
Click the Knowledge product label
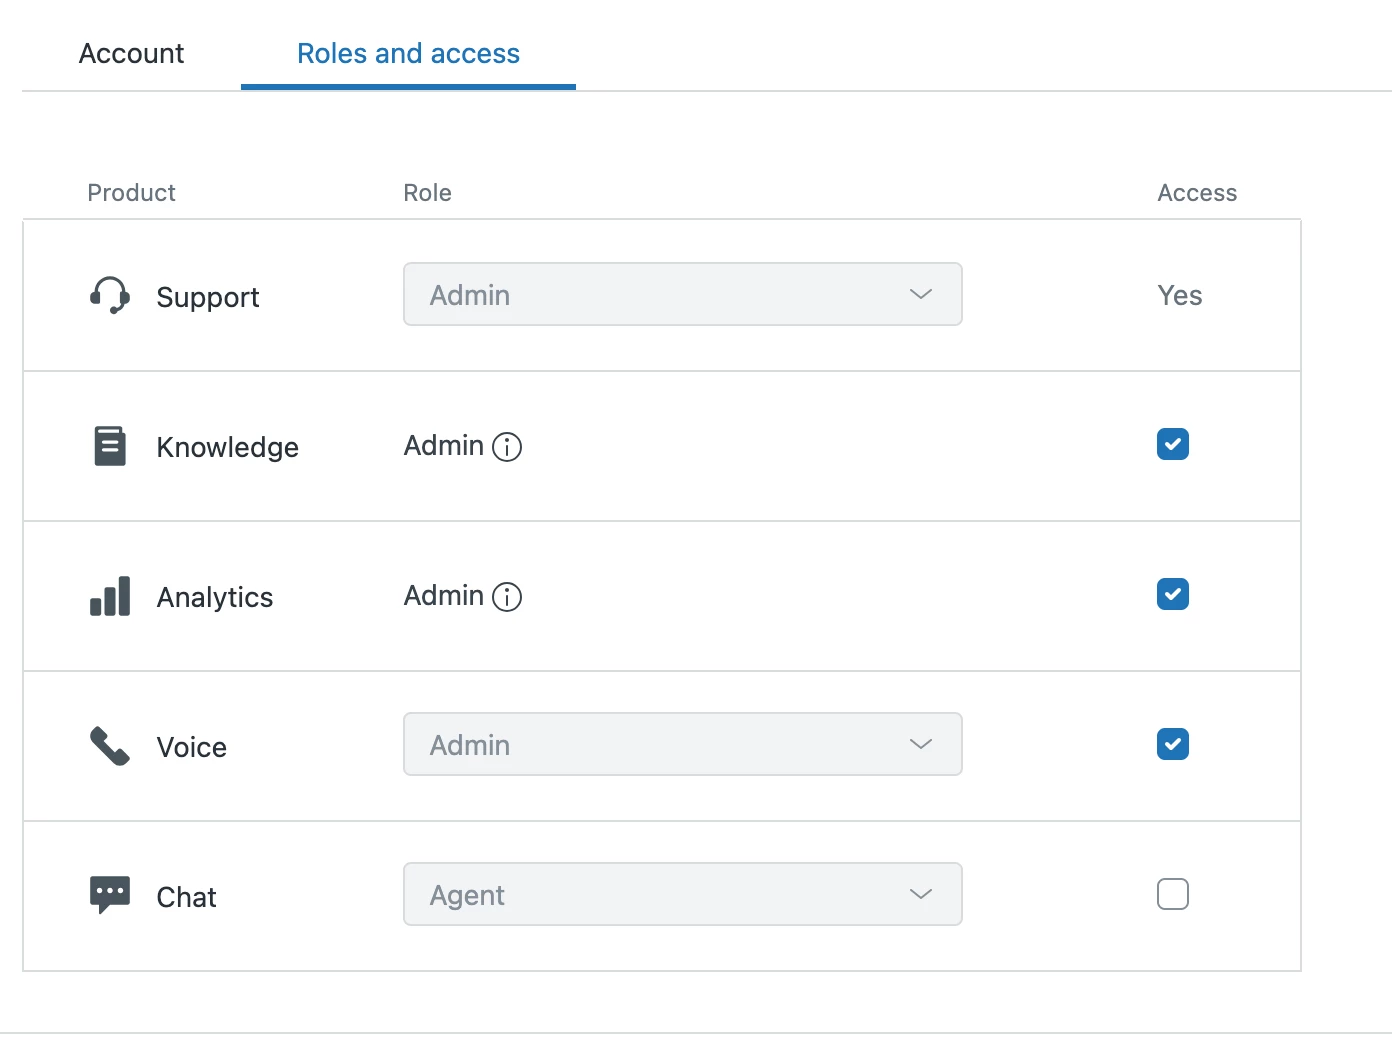point(227,447)
